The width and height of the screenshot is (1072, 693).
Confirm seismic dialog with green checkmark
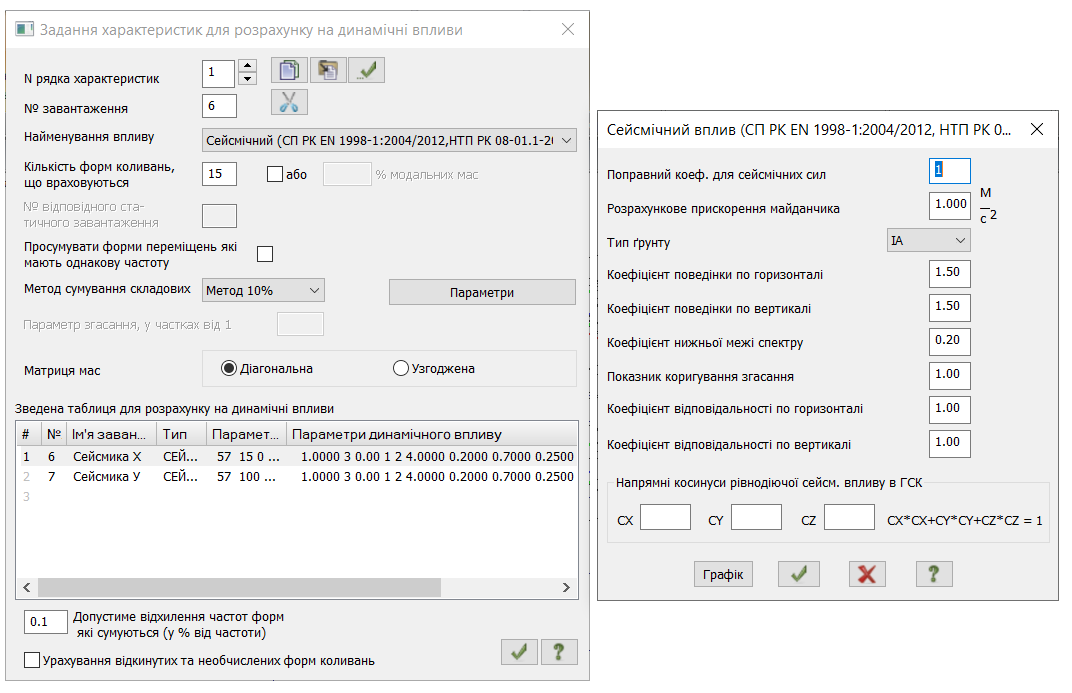click(801, 574)
